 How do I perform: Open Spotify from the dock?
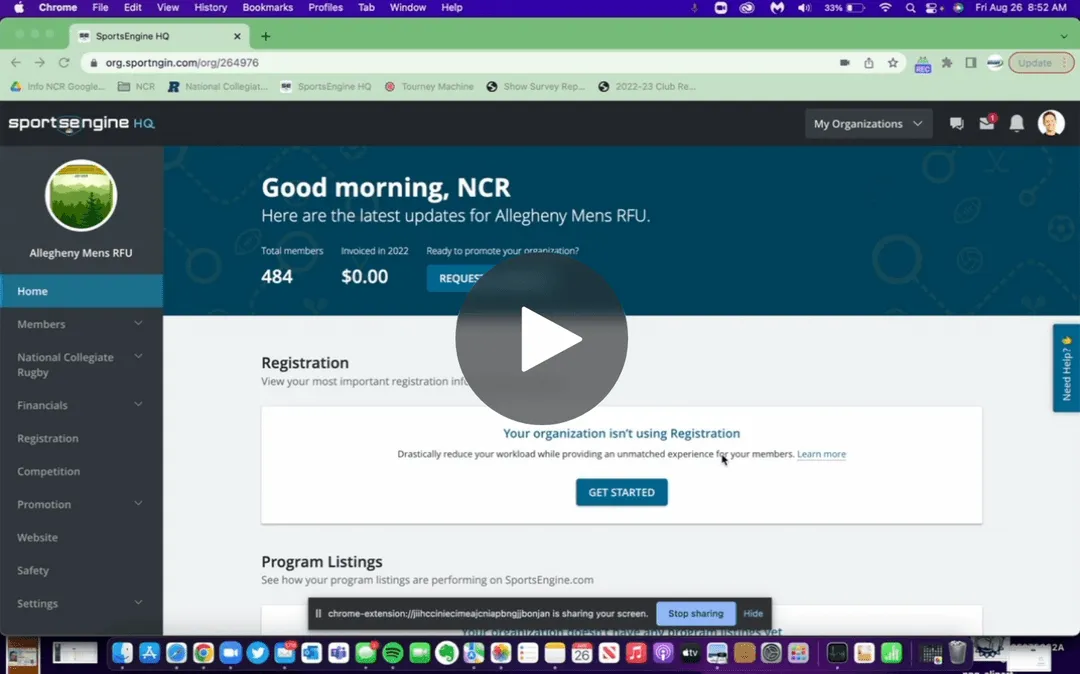tap(393, 653)
